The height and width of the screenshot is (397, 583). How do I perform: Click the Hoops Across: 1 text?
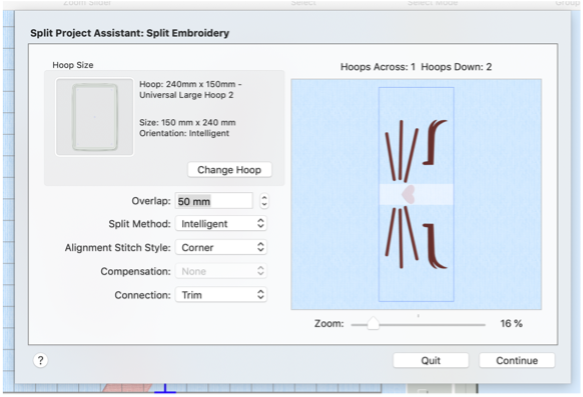pos(378,67)
